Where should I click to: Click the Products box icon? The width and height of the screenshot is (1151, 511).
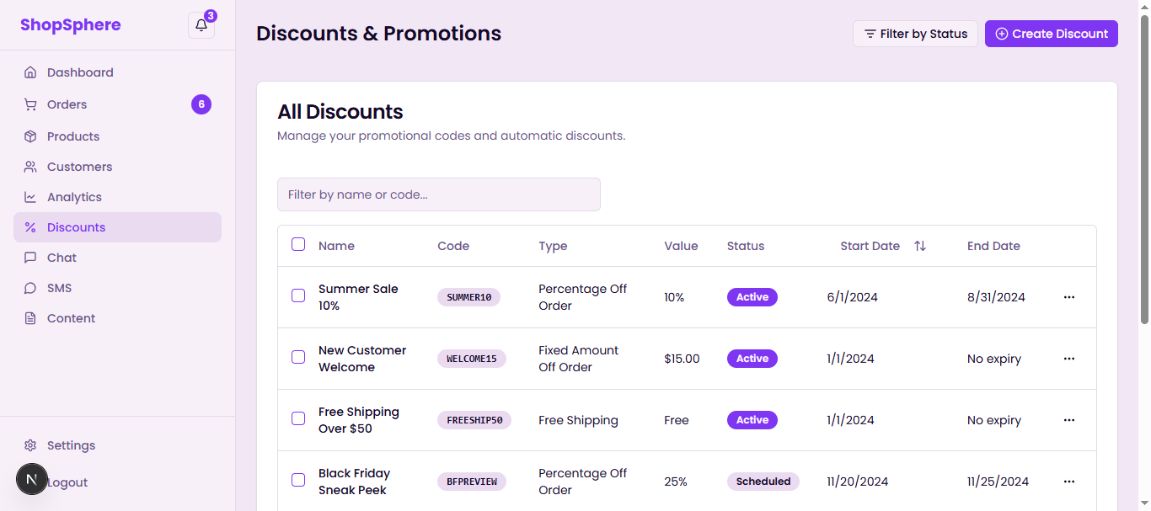[30, 137]
